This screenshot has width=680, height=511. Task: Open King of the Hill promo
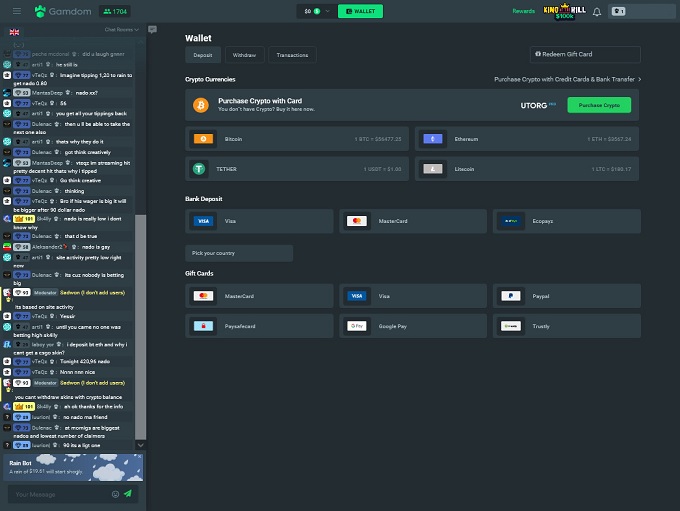[564, 11]
